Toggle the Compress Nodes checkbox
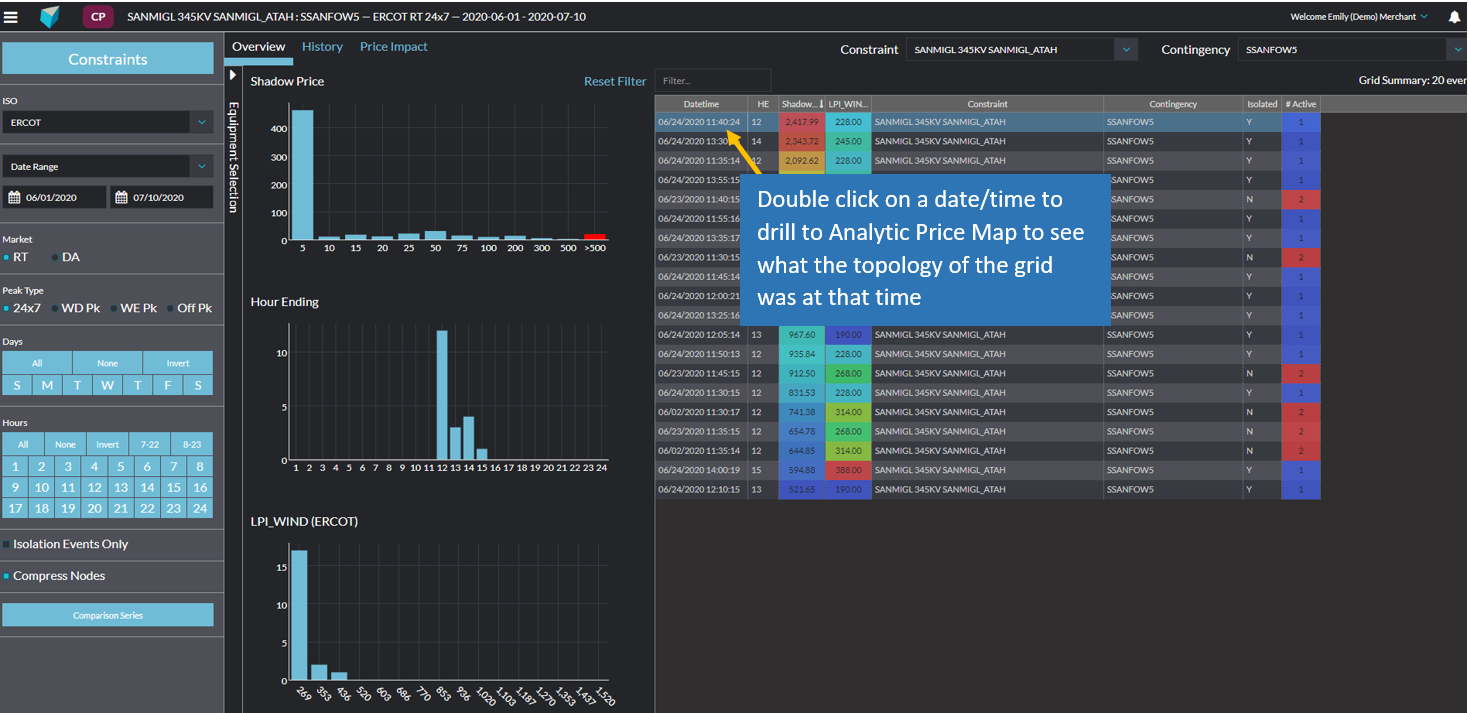 pyautogui.click(x=7, y=576)
